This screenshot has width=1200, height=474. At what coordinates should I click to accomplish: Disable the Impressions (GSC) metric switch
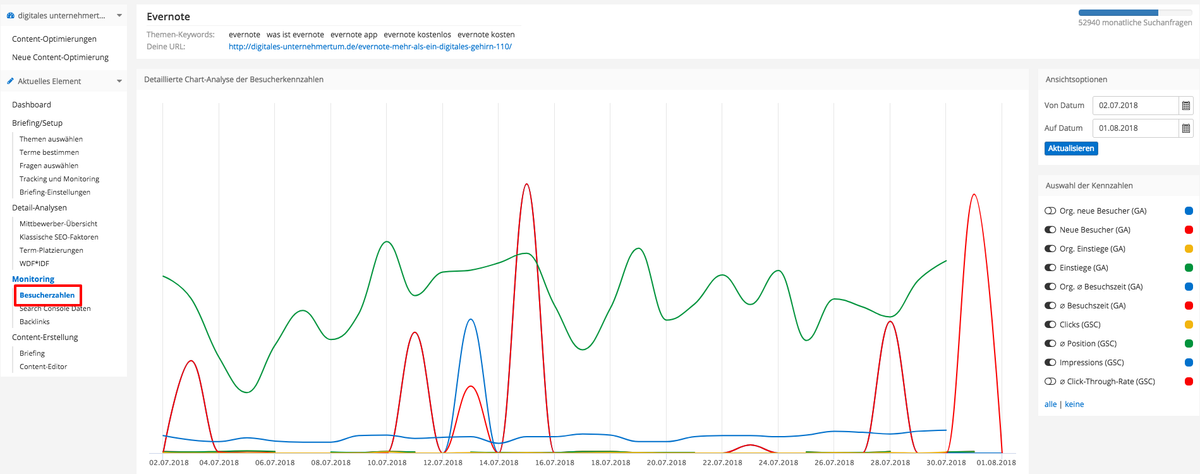coord(1050,362)
